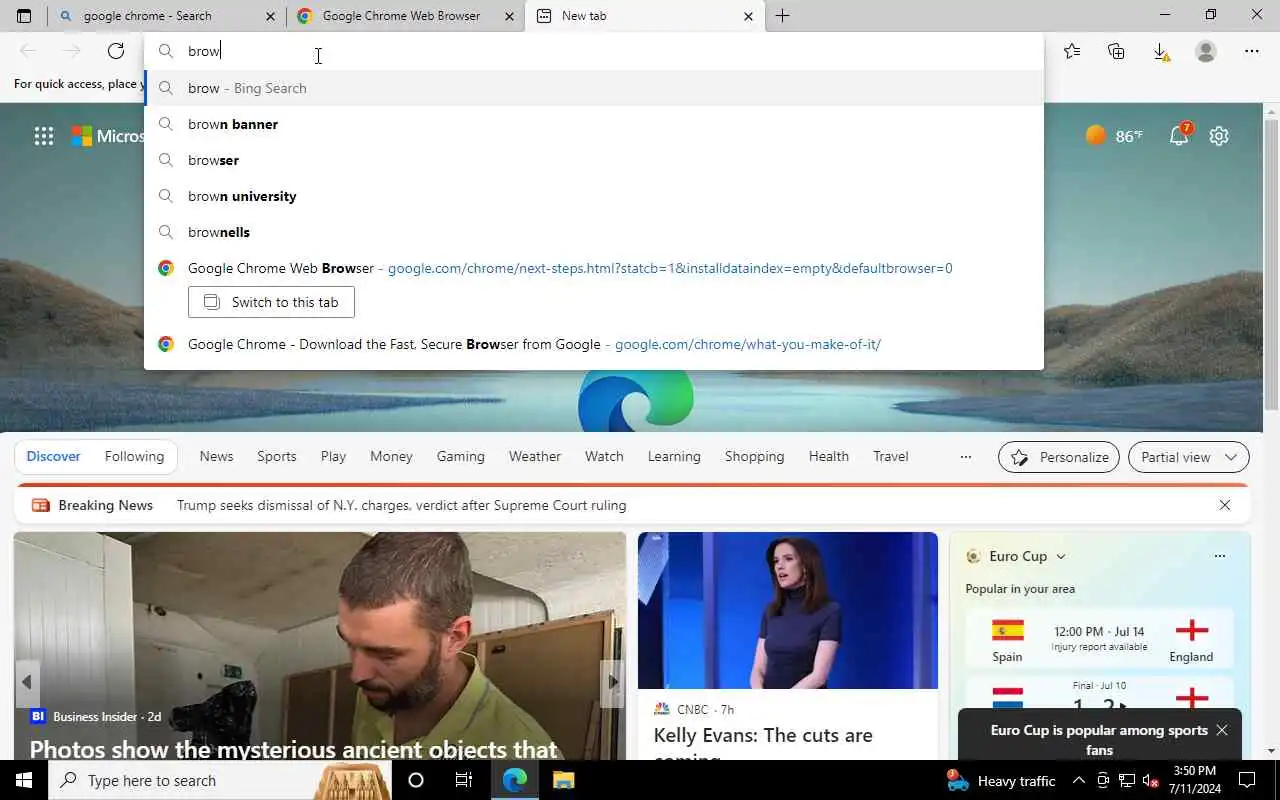Open the News category
The height and width of the screenshot is (800, 1280).
(x=216, y=456)
